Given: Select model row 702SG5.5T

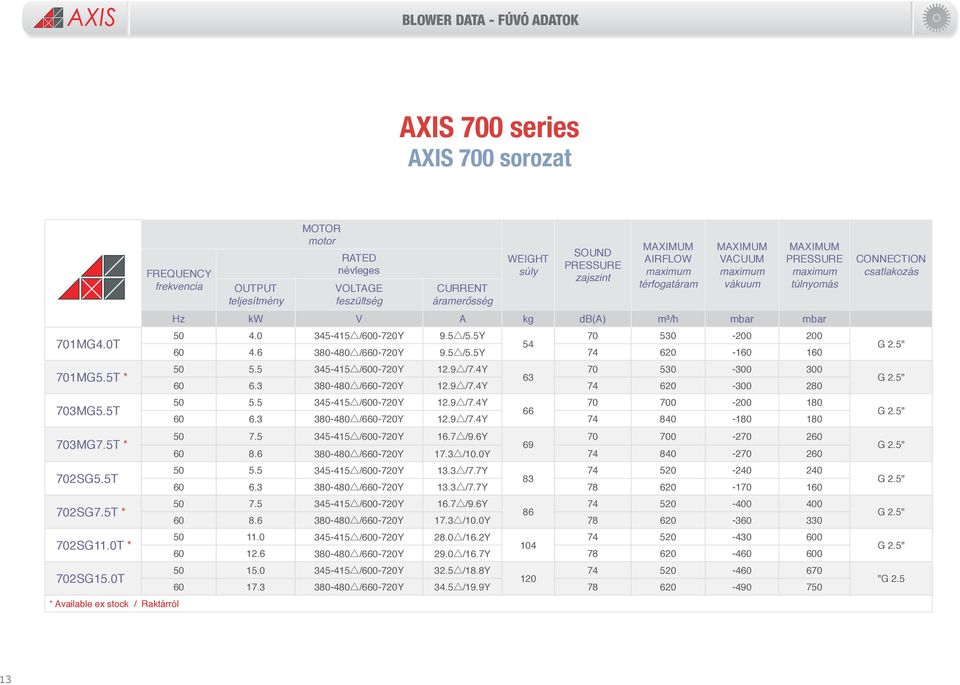Looking at the screenshot, I should [489, 479].
